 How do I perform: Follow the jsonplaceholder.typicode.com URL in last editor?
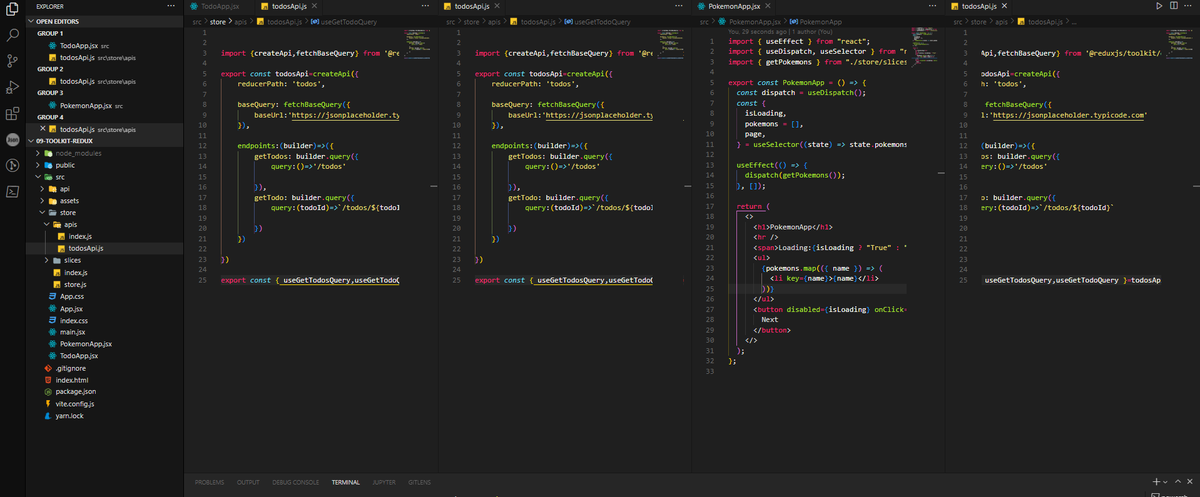click(x=1069, y=115)
